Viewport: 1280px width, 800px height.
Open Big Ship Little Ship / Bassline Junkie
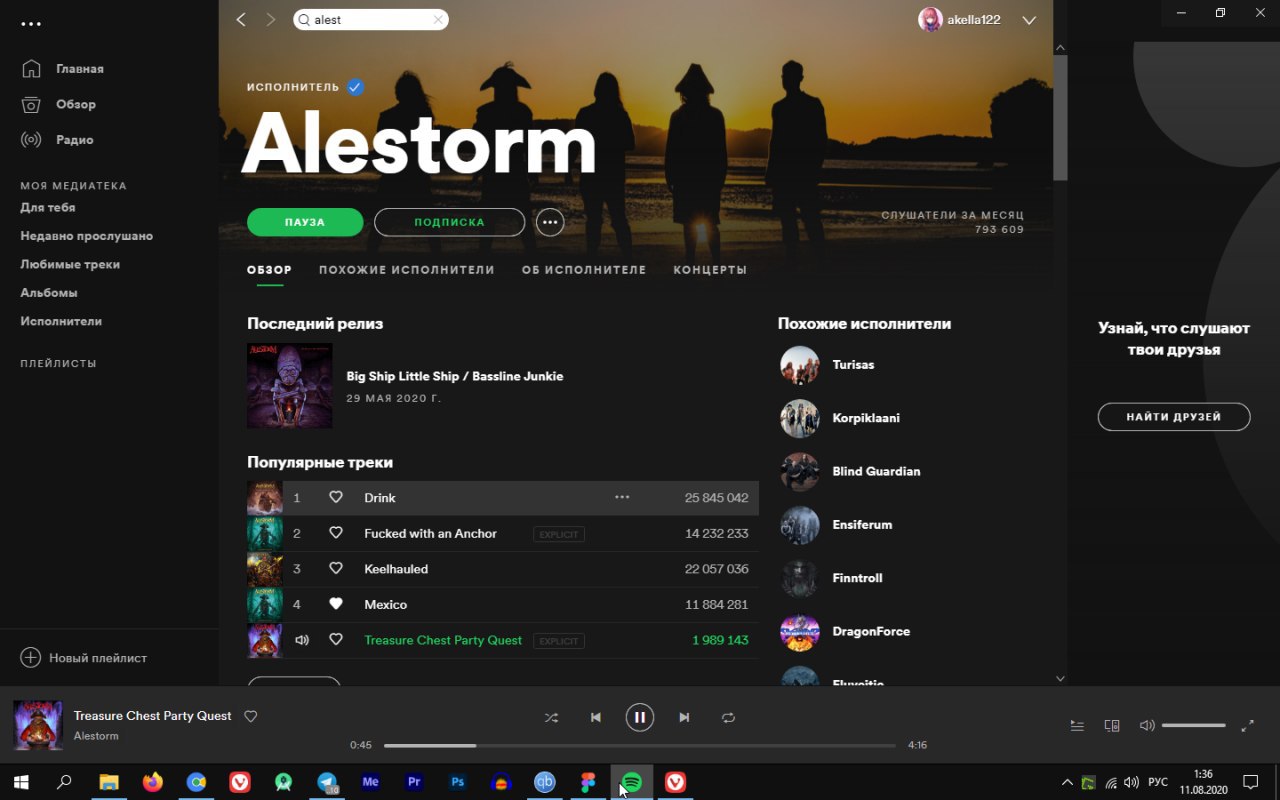point(455,376)
